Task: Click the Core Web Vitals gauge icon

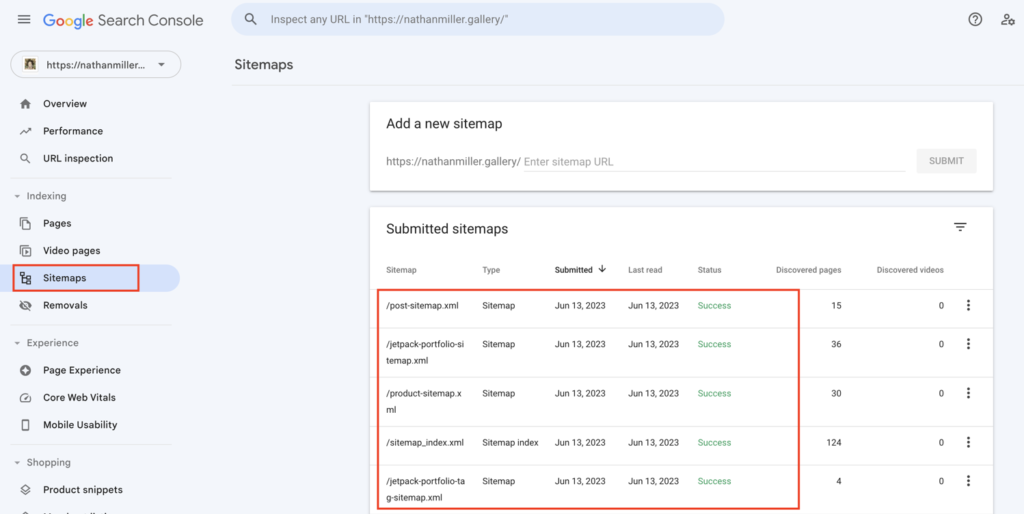Action: [25, 398]
